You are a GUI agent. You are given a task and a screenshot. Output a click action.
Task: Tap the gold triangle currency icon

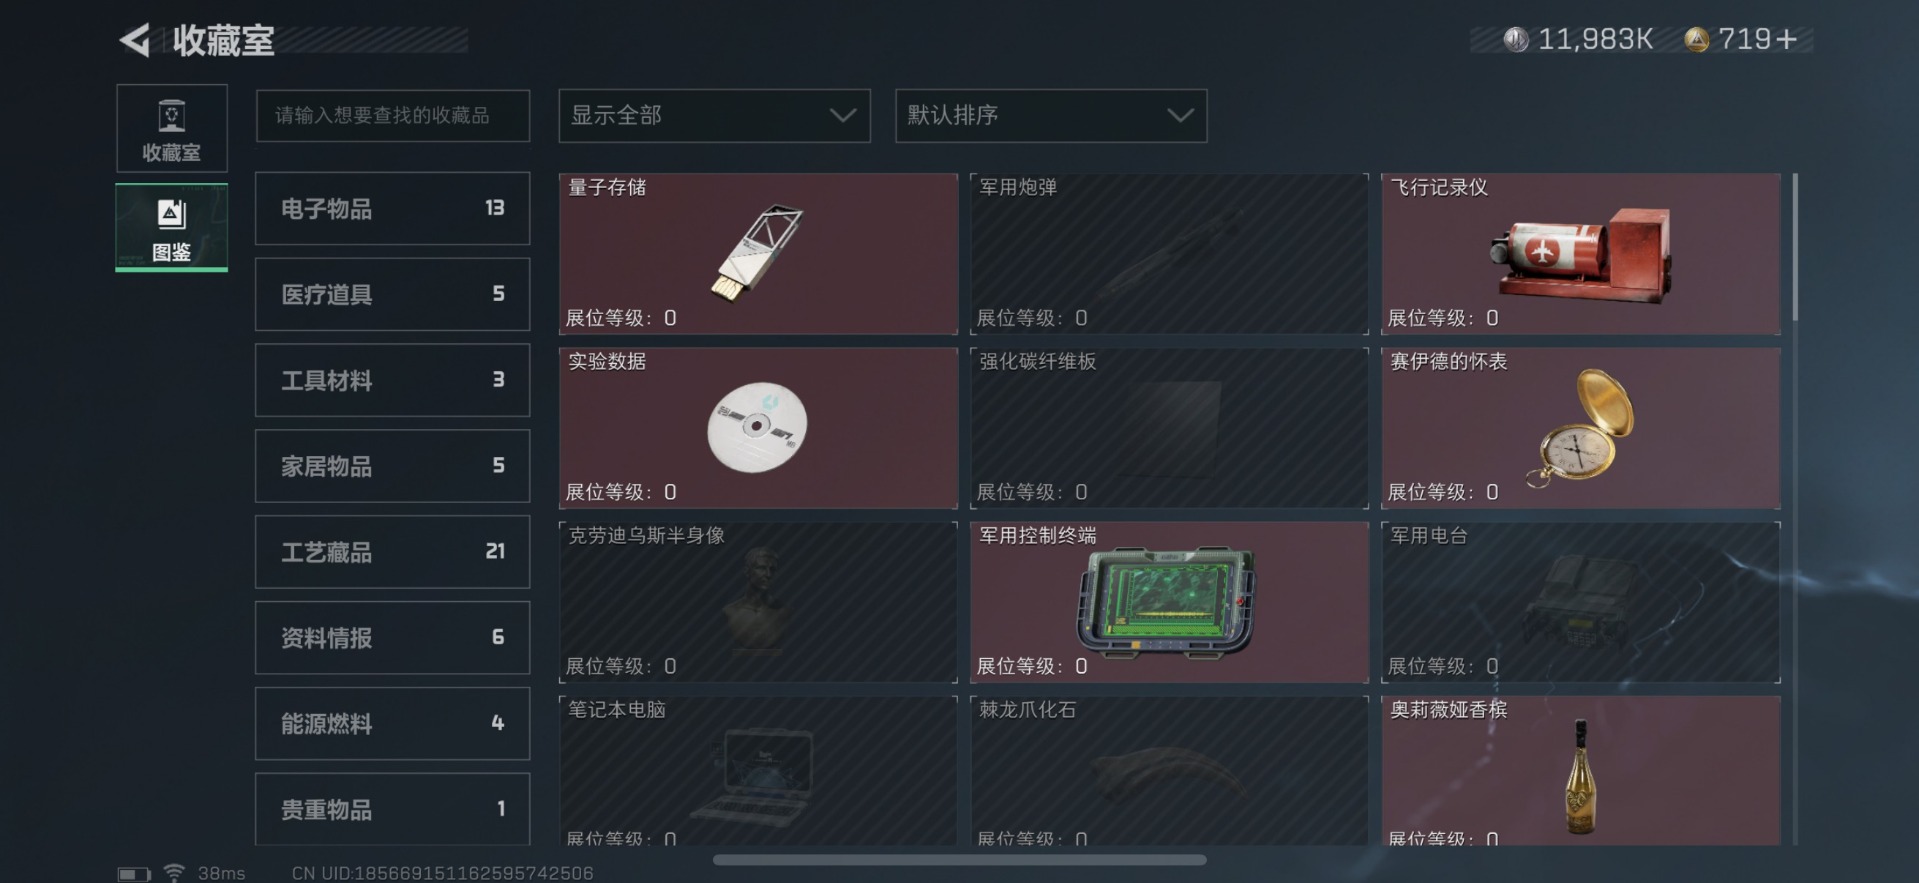[1696, 39]
